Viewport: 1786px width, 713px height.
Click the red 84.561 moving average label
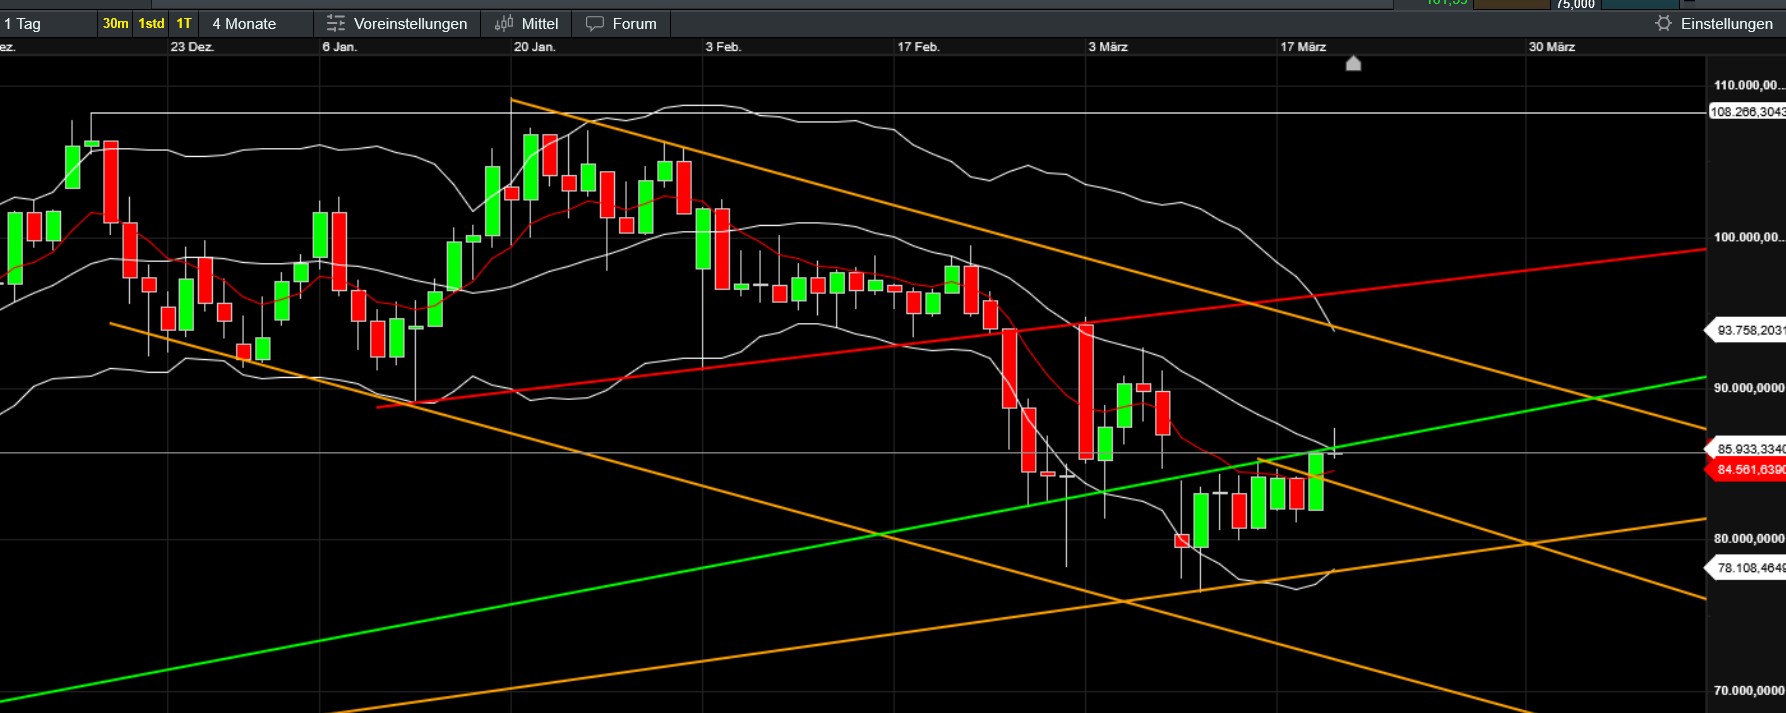coord(1746,469)
